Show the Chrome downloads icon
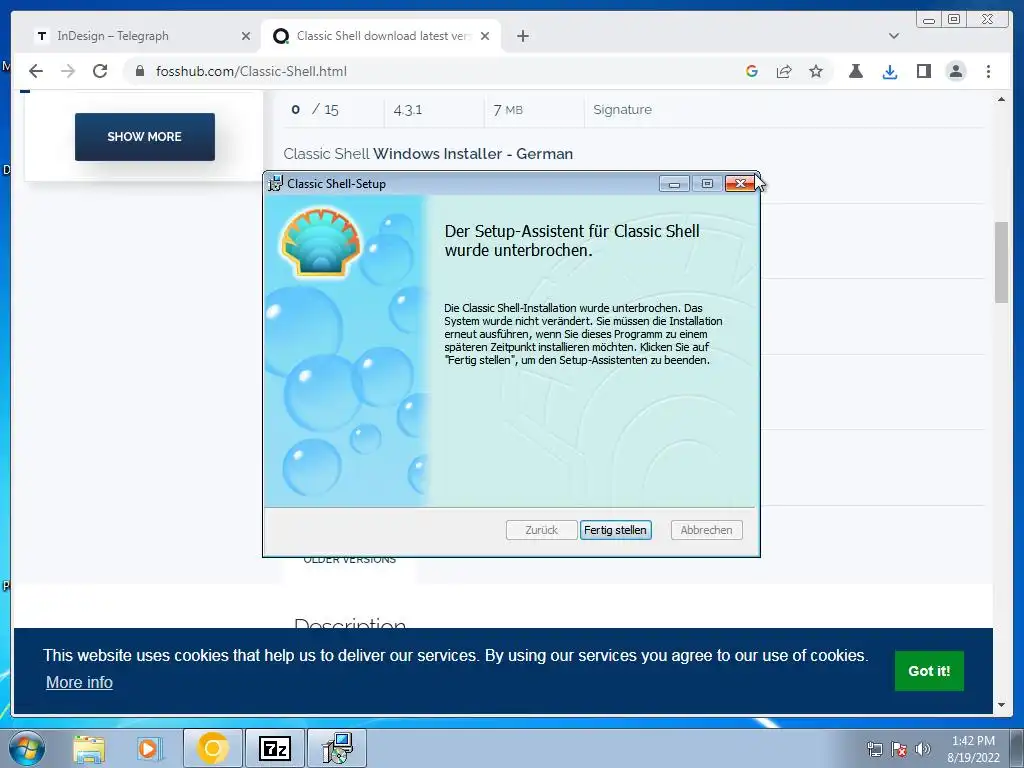 click(x=889, y=71)
